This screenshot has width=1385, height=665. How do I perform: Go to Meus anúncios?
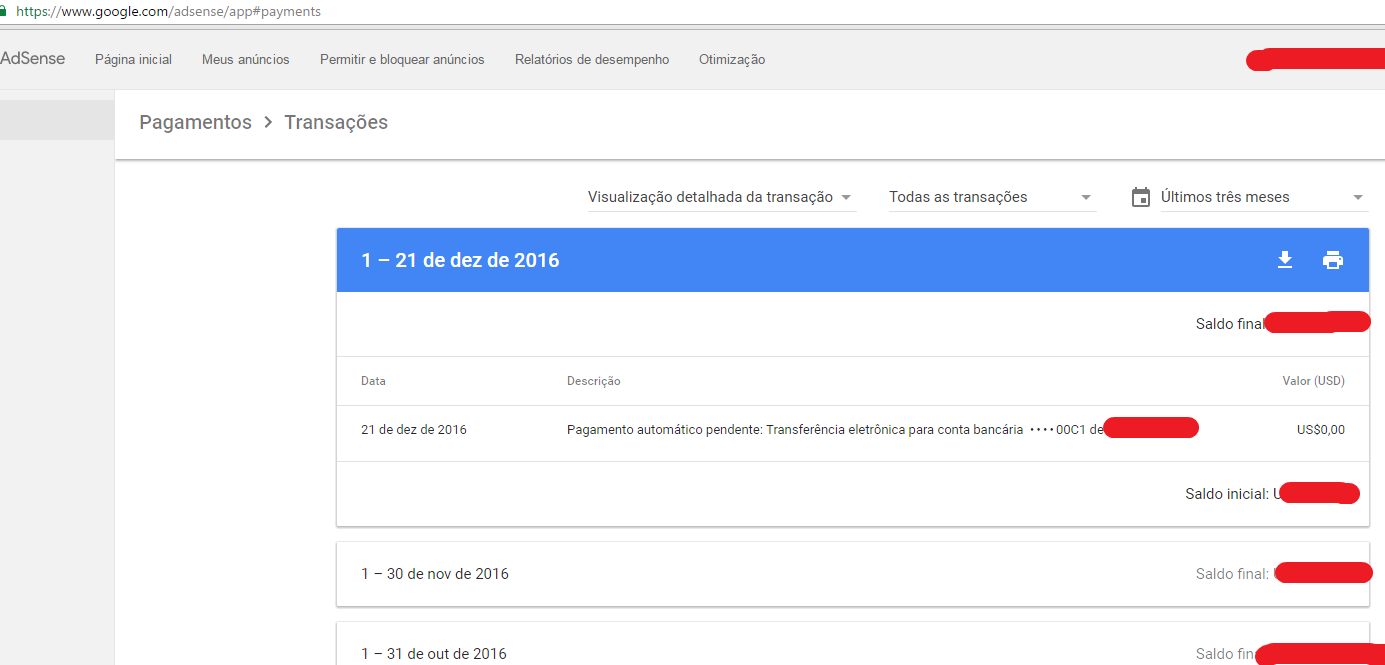(x=245, y=60)
